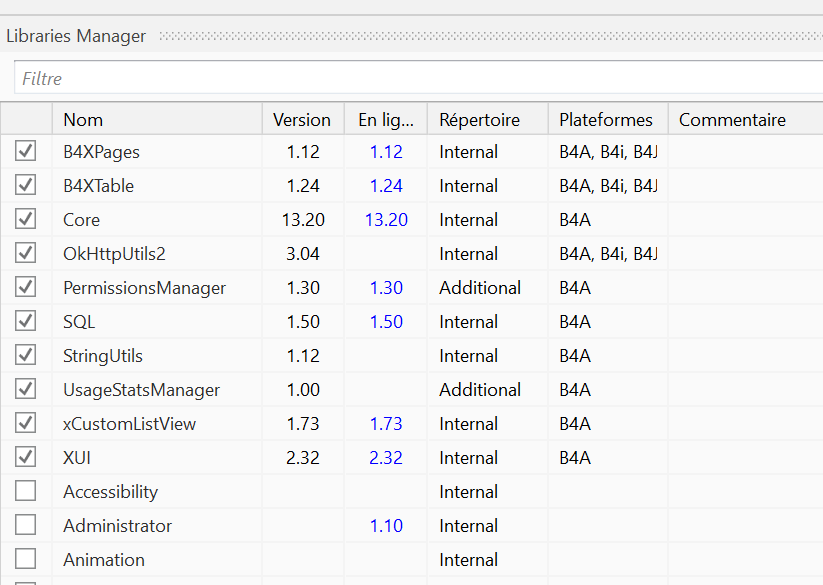Viewport: 823px width, 585px height.
Task: Select the B4XTable library name
Action: tap(98, 186)
